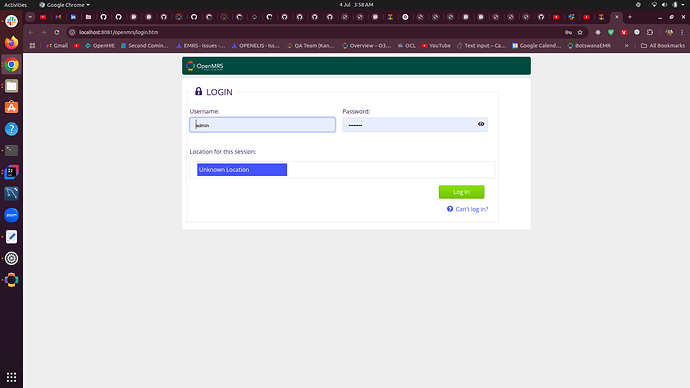The height and width of the screenshot is (388, 690).
Task: Go forward with the browser forward arrow
Action: point(44,32)
